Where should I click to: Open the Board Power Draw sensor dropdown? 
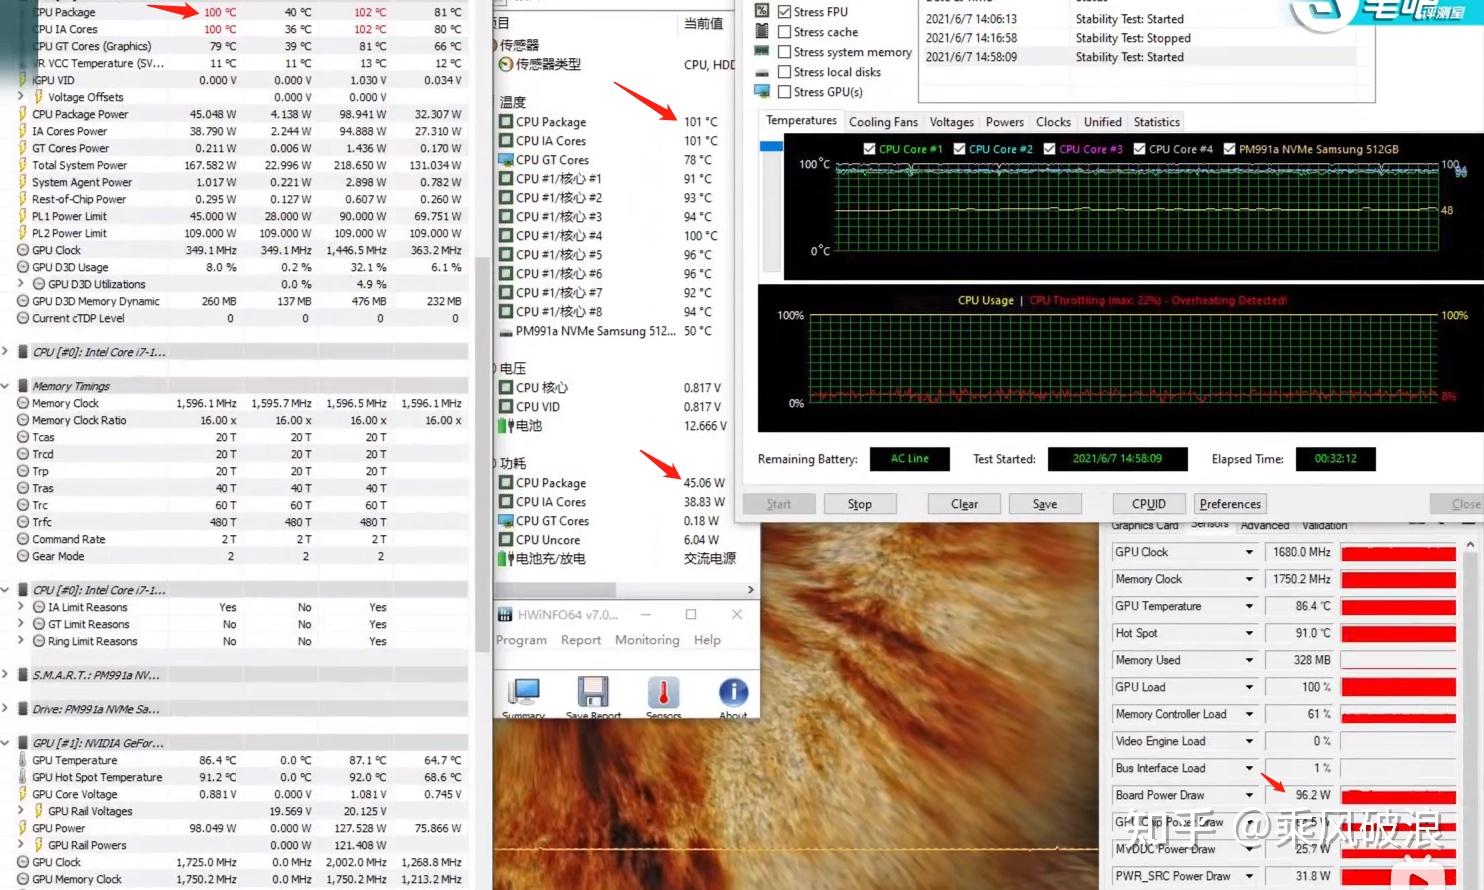point(1249,795)
